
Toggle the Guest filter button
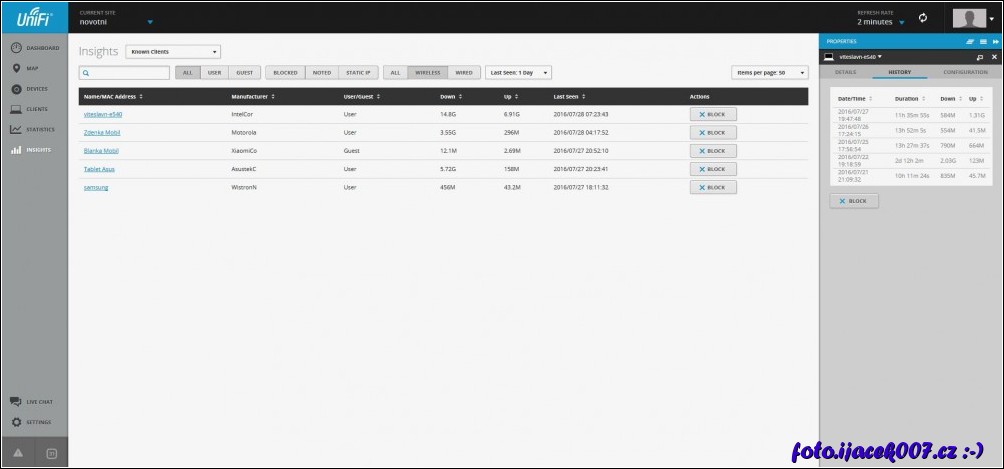click(244, 73)
